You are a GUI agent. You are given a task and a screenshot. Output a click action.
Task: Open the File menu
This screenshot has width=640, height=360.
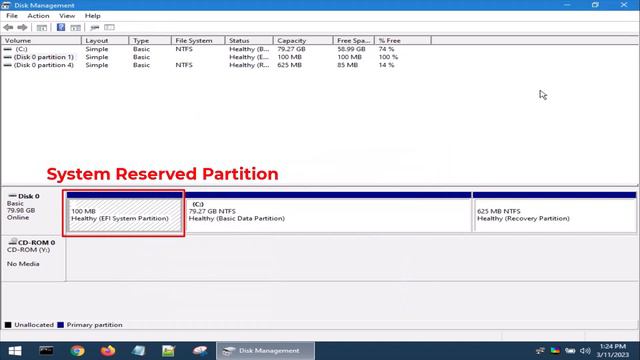point(12,16)
